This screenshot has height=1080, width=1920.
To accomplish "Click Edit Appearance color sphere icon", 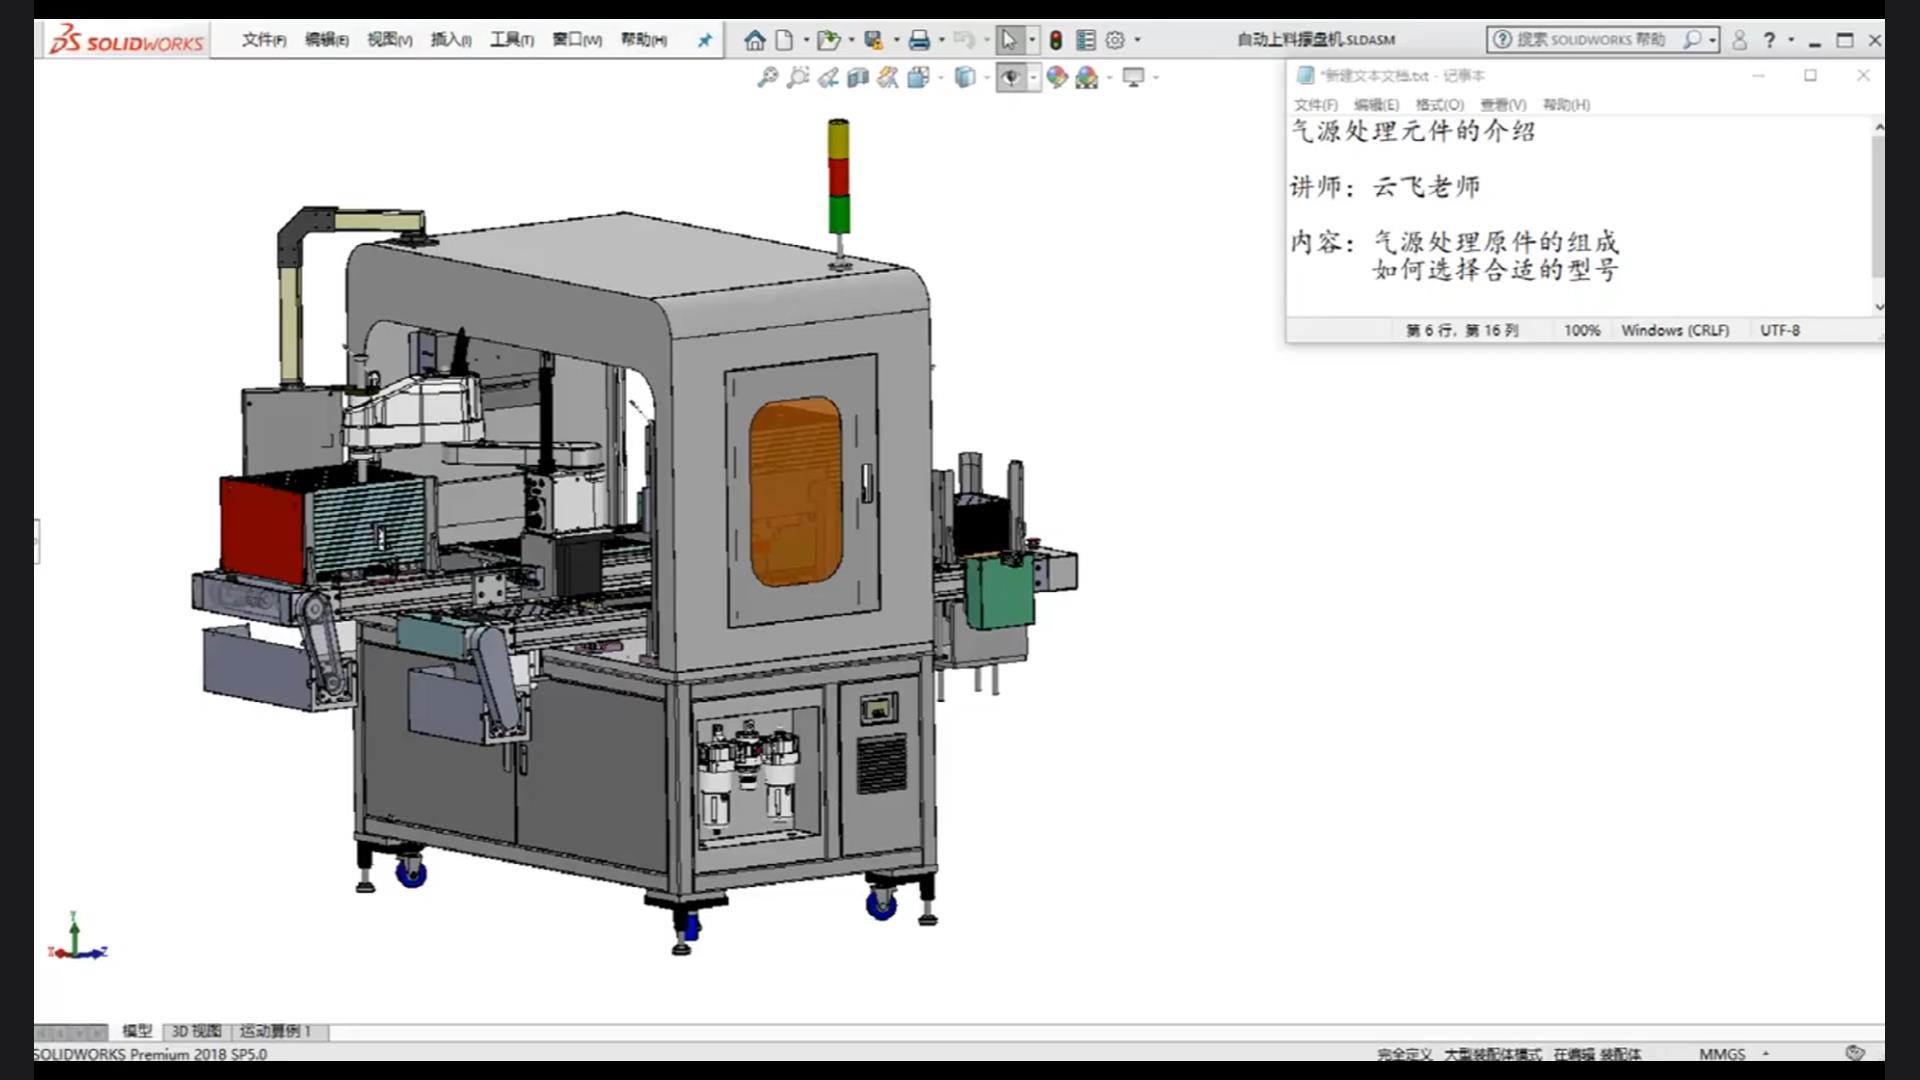I will [x=1057, y=77].
